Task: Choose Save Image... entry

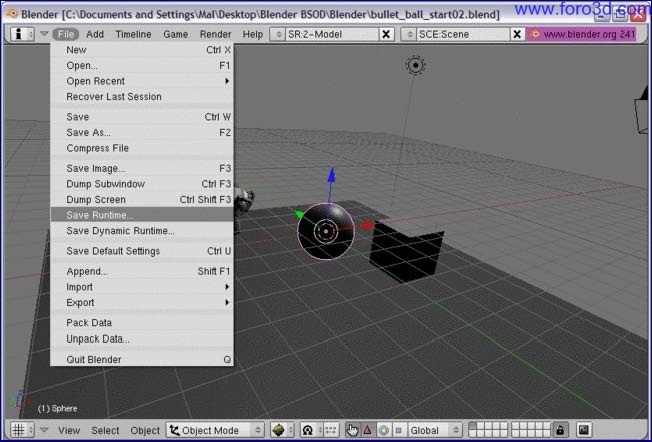Action: 142,168
